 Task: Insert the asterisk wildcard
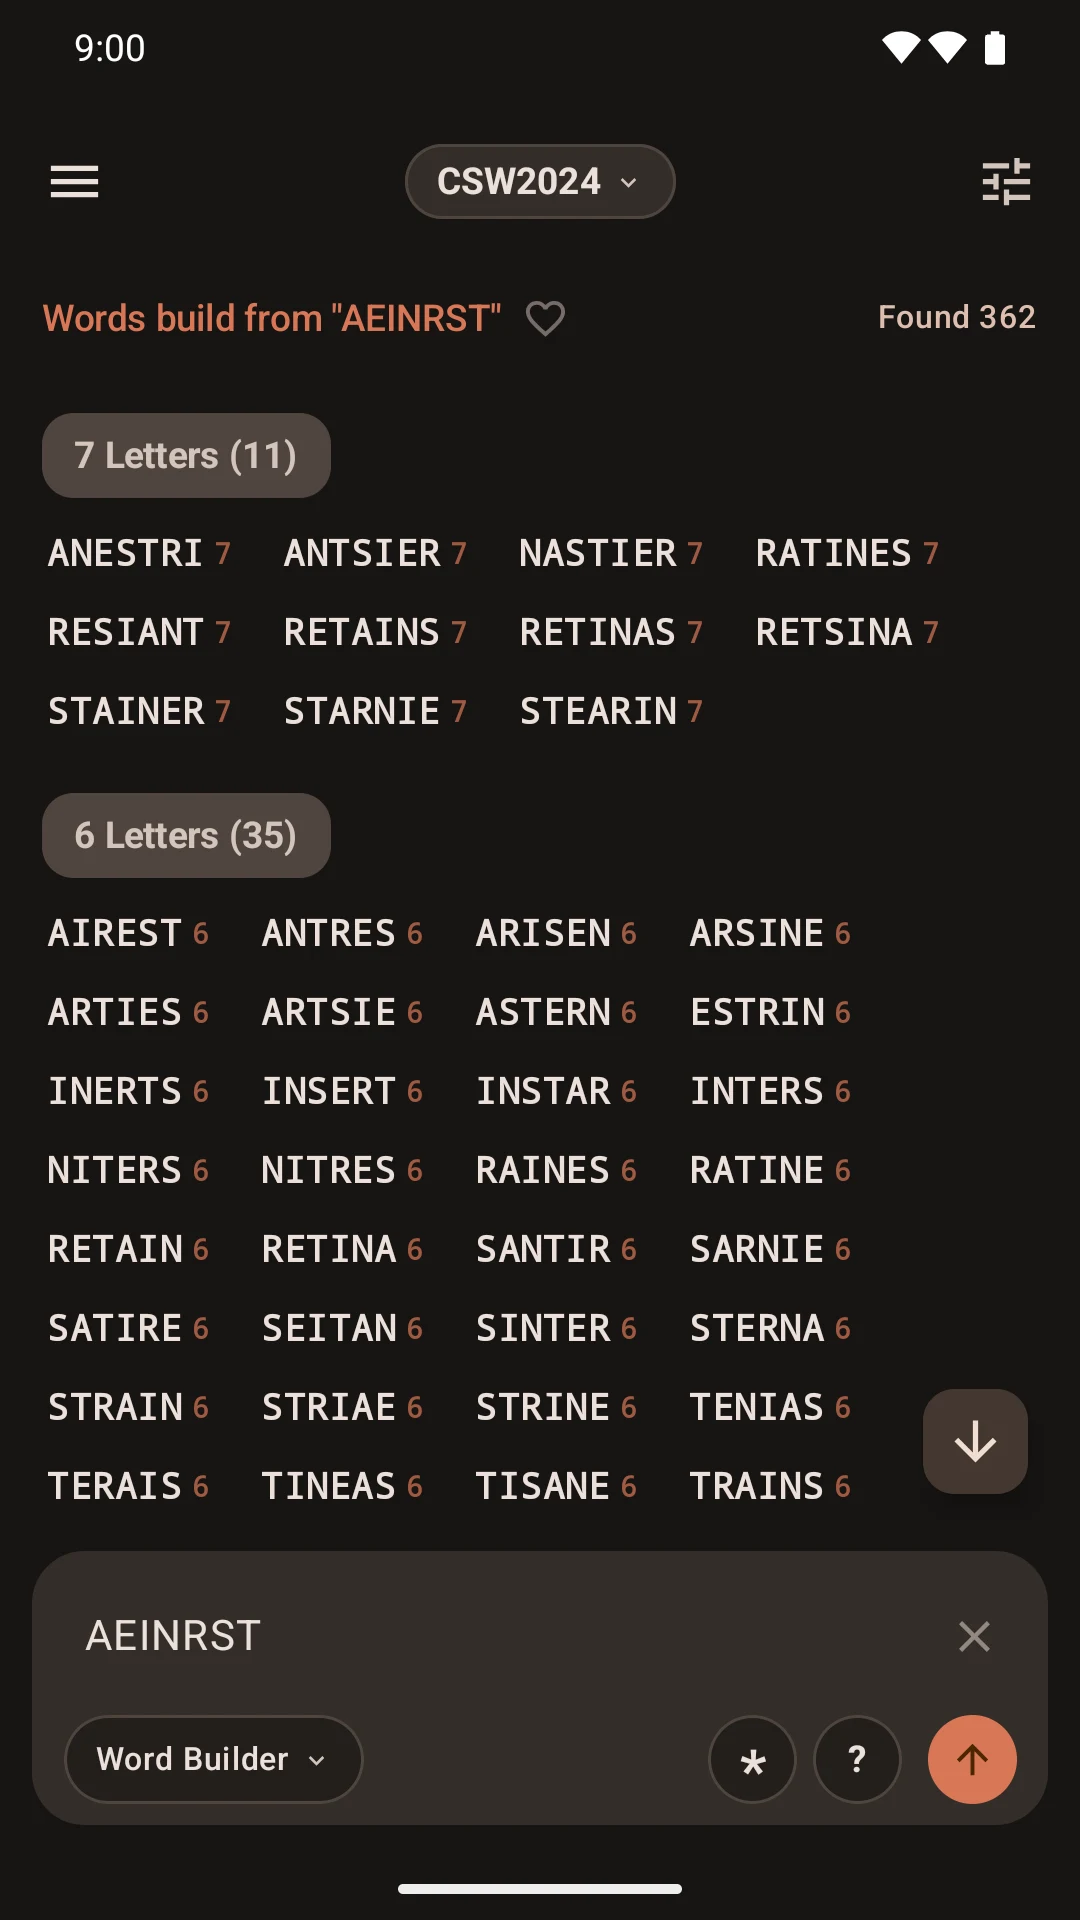click(752, 1760)
